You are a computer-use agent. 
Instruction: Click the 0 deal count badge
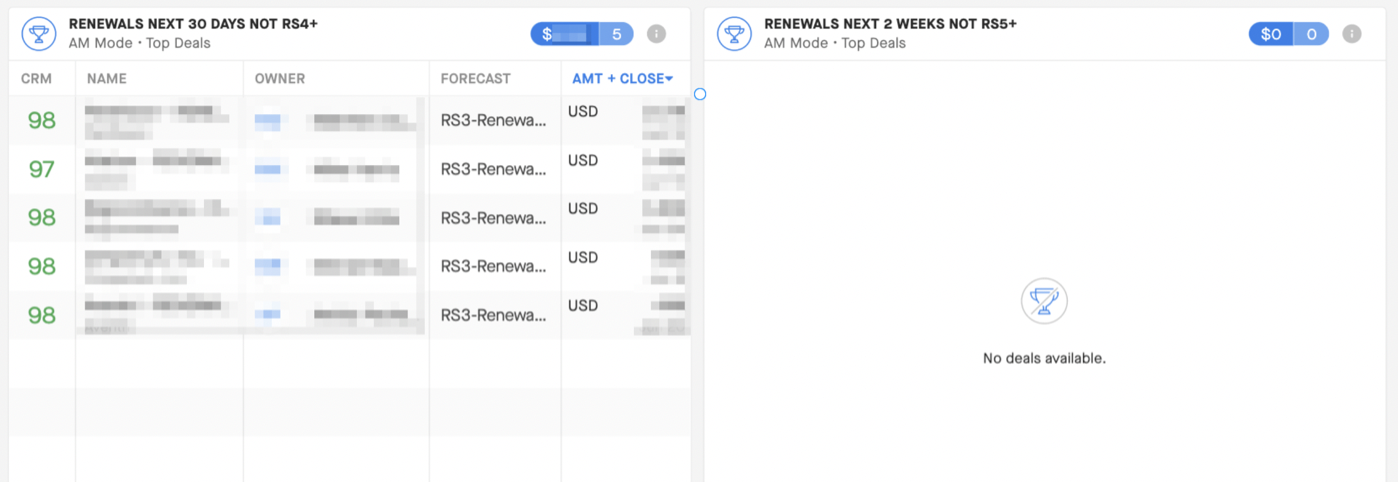[1311, 34]
